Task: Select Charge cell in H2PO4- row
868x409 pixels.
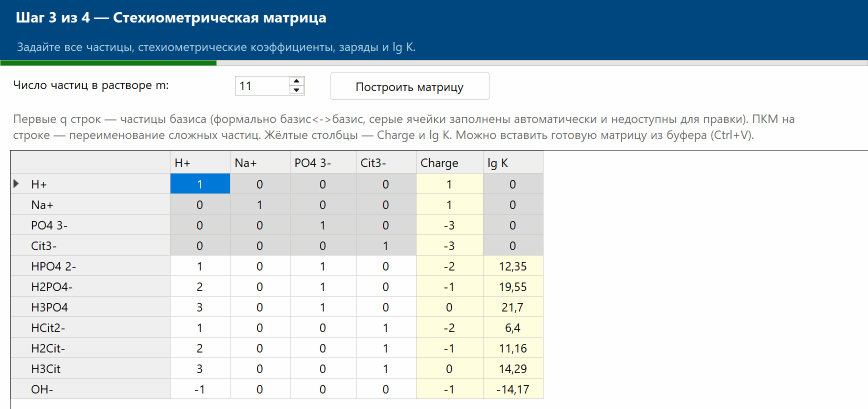Action: pos(450,286)
